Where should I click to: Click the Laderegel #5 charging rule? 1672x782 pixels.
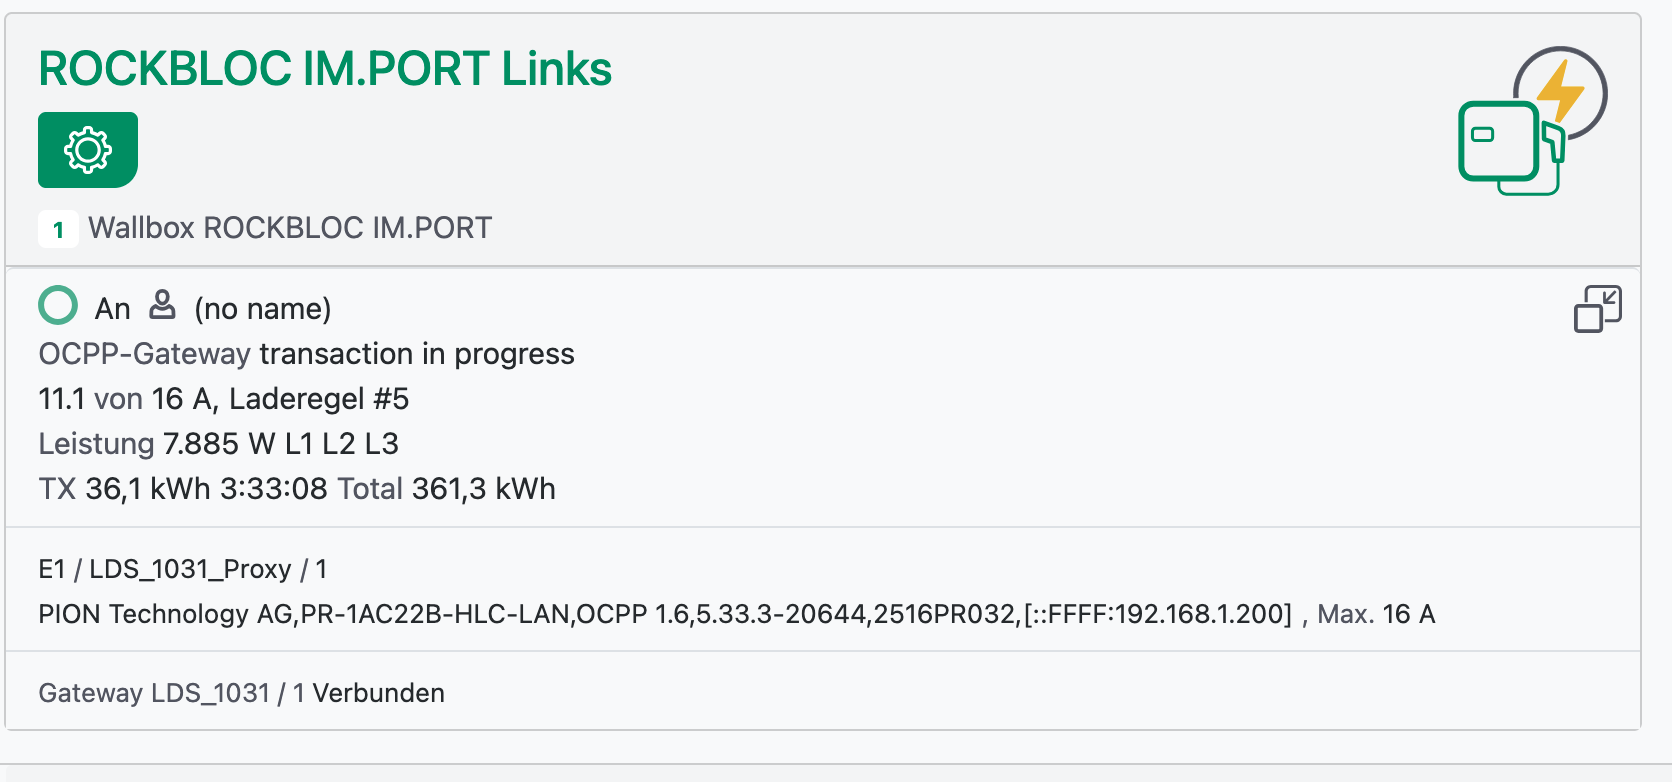click(319, 399)
